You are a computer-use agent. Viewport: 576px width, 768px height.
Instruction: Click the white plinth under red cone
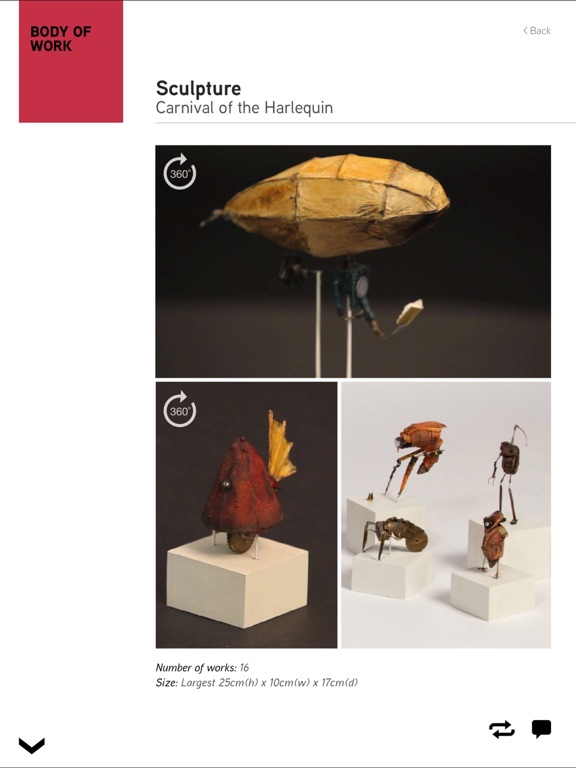[238, 581]
